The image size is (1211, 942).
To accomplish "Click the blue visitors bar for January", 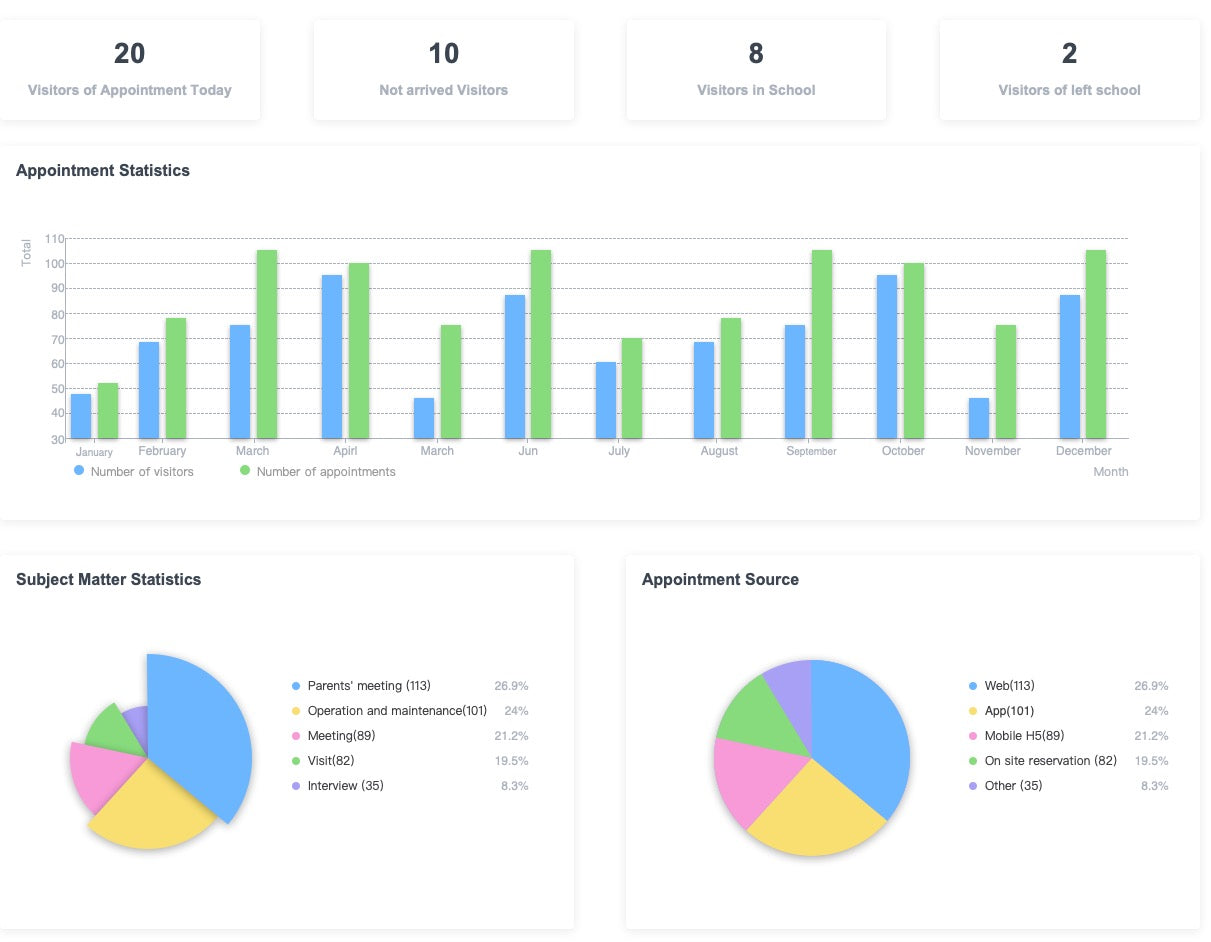I will click(x=81, y=416).
